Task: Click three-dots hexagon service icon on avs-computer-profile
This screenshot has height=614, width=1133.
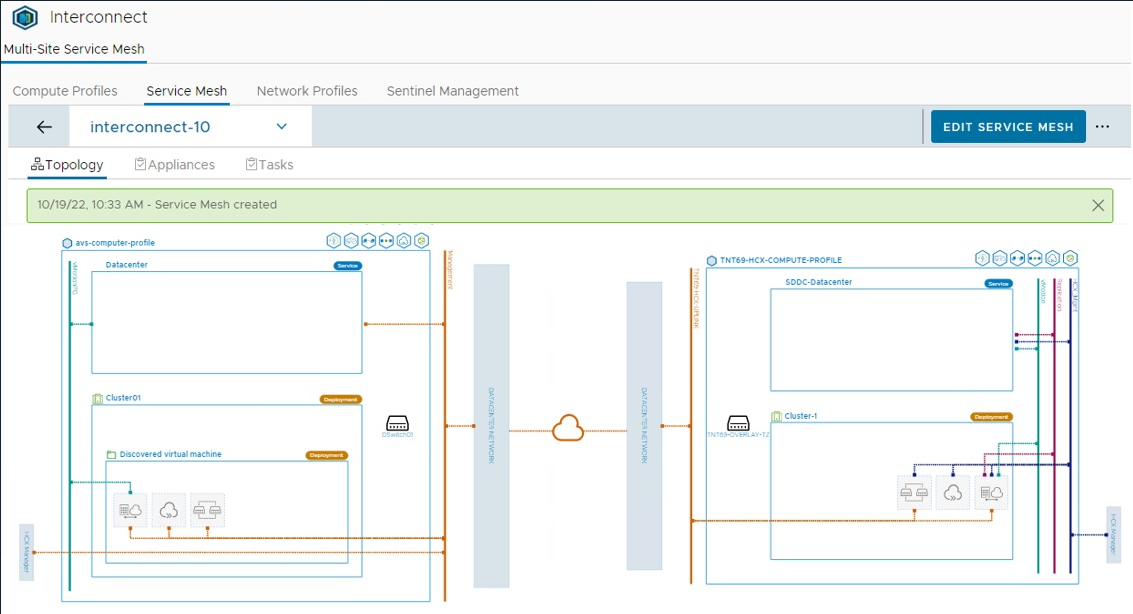Action: tap(387, 241)
